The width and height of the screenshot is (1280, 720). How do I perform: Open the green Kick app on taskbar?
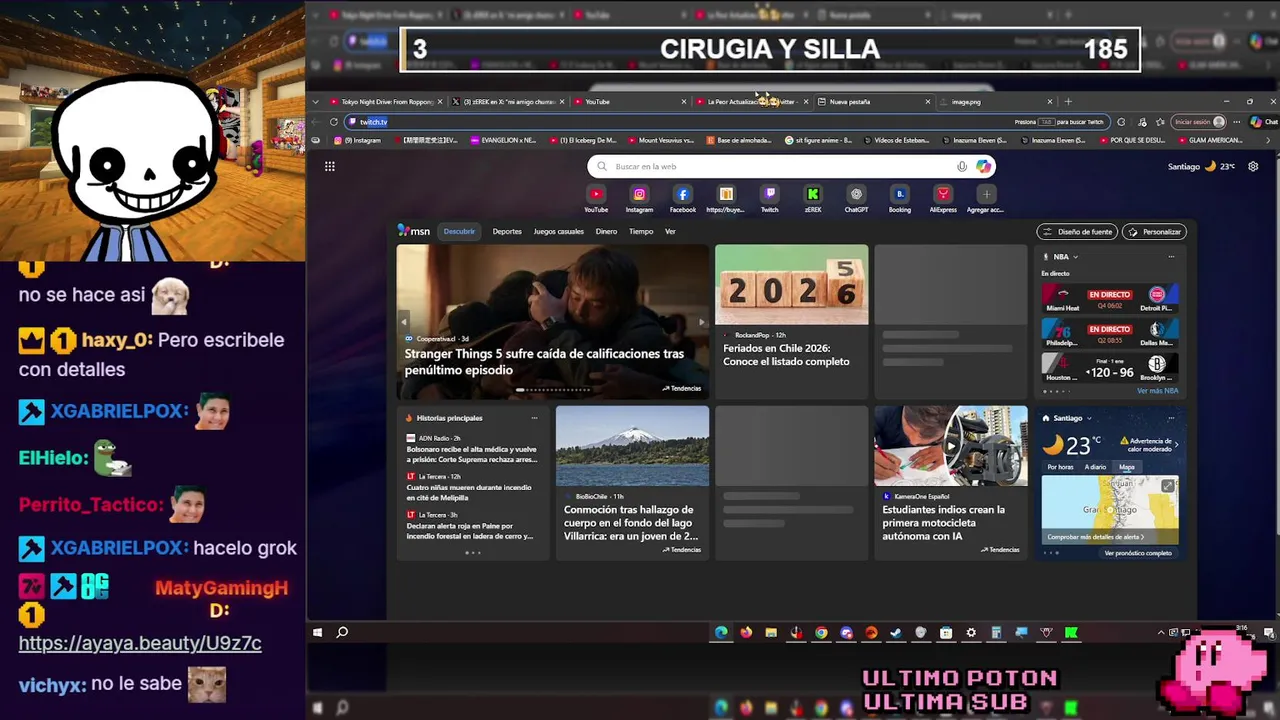[1071, 632]
